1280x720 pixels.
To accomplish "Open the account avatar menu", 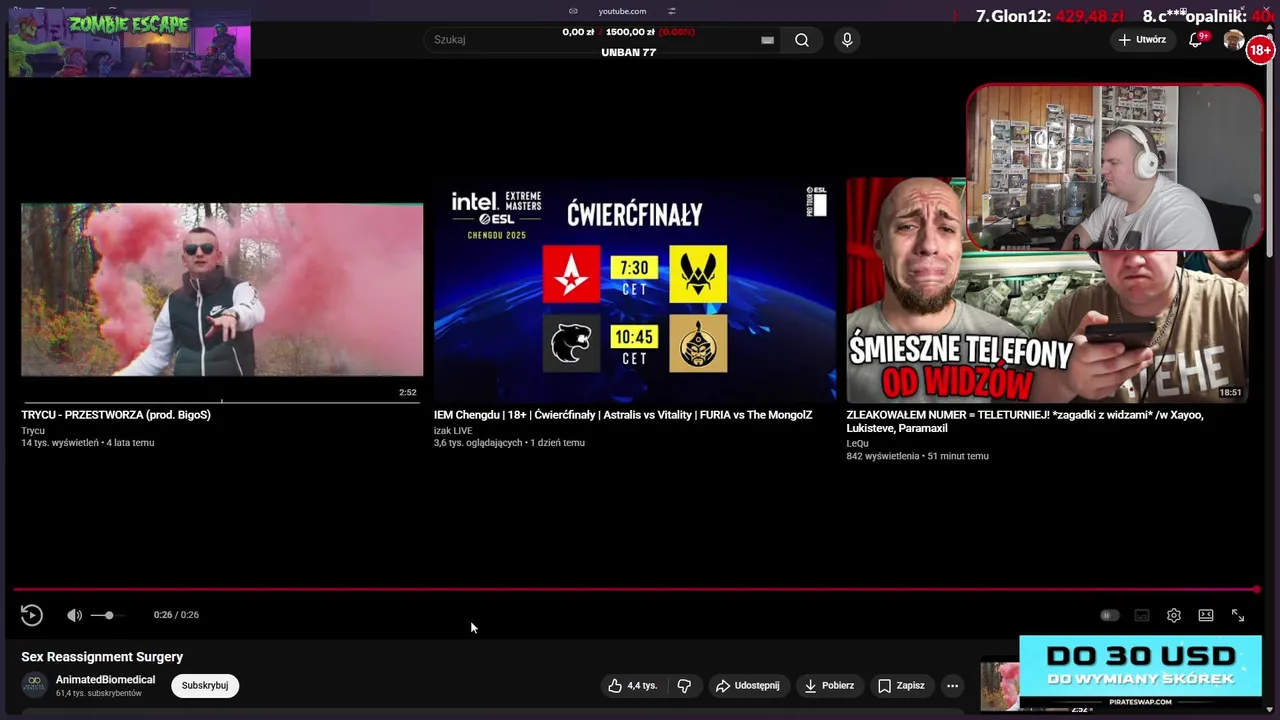I will tap(1234, 40).
